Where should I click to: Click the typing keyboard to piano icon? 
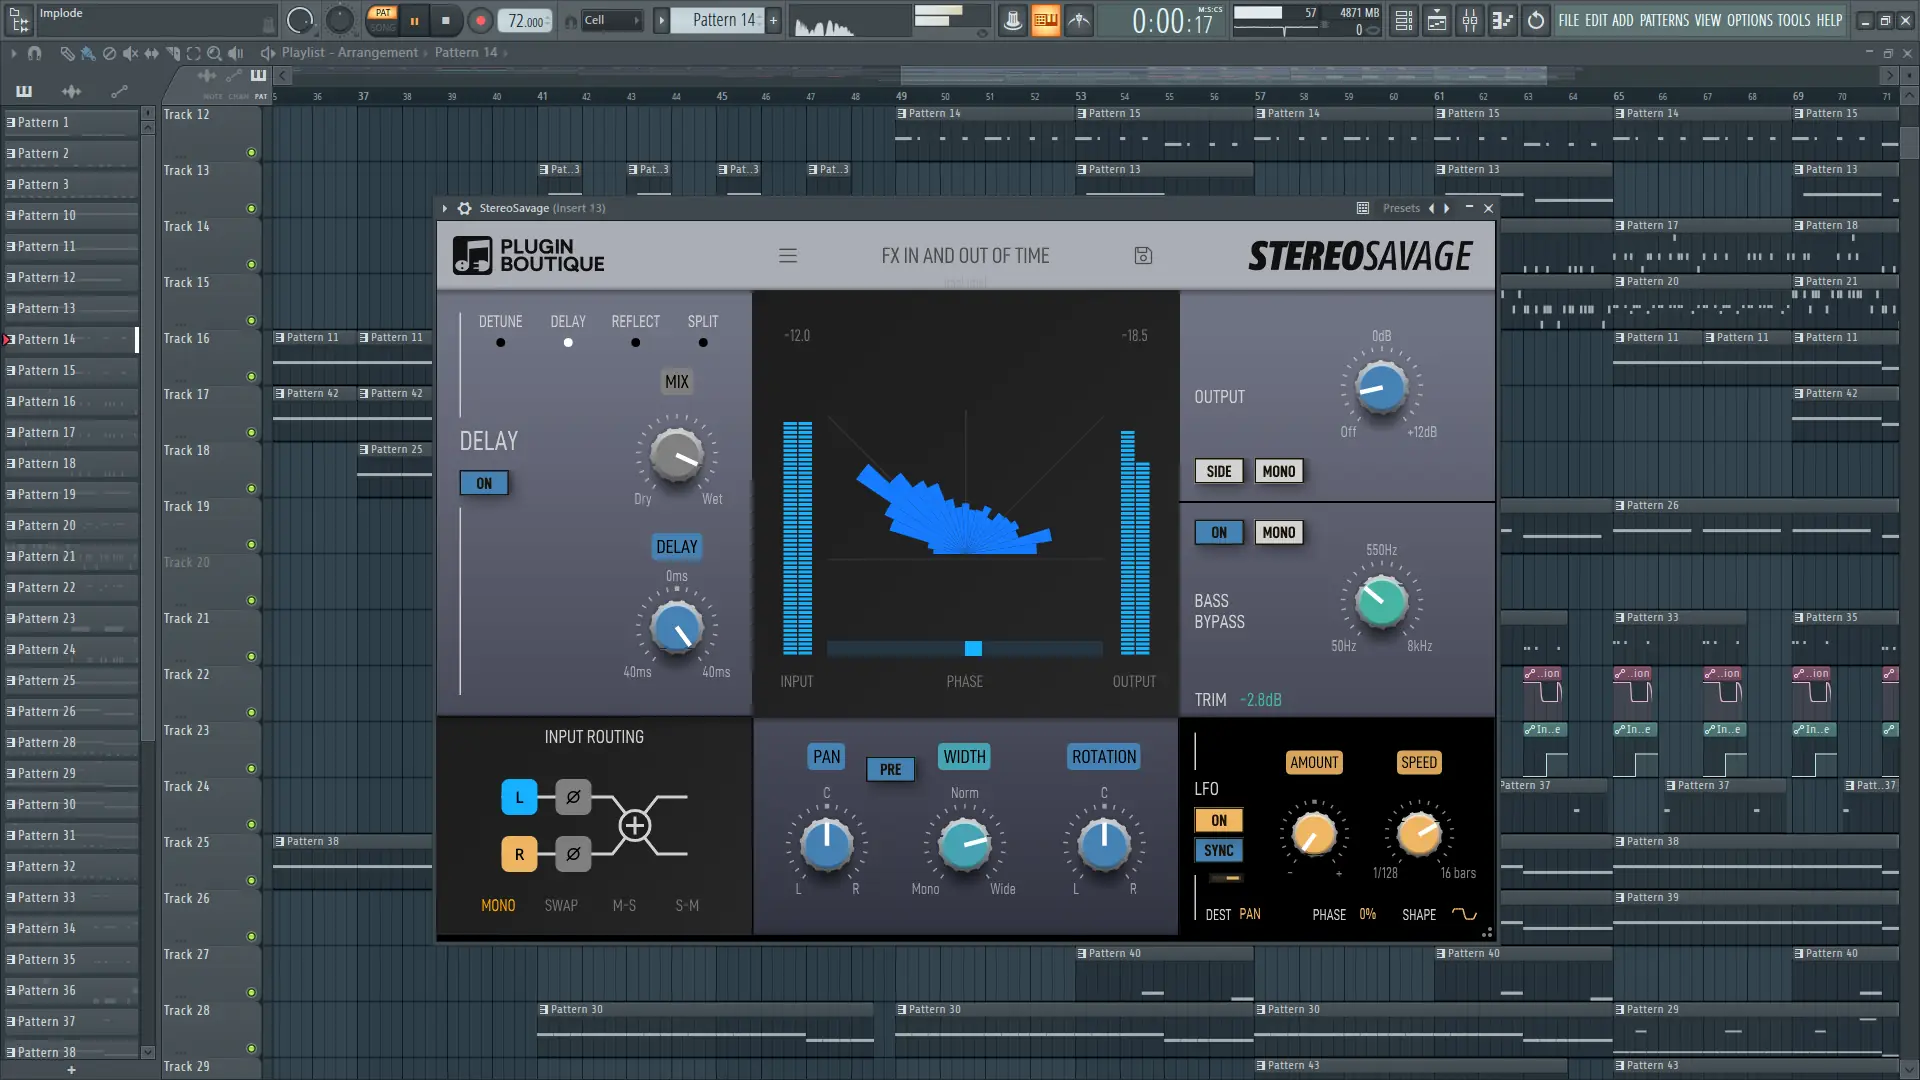click(x=1046, y=20)
